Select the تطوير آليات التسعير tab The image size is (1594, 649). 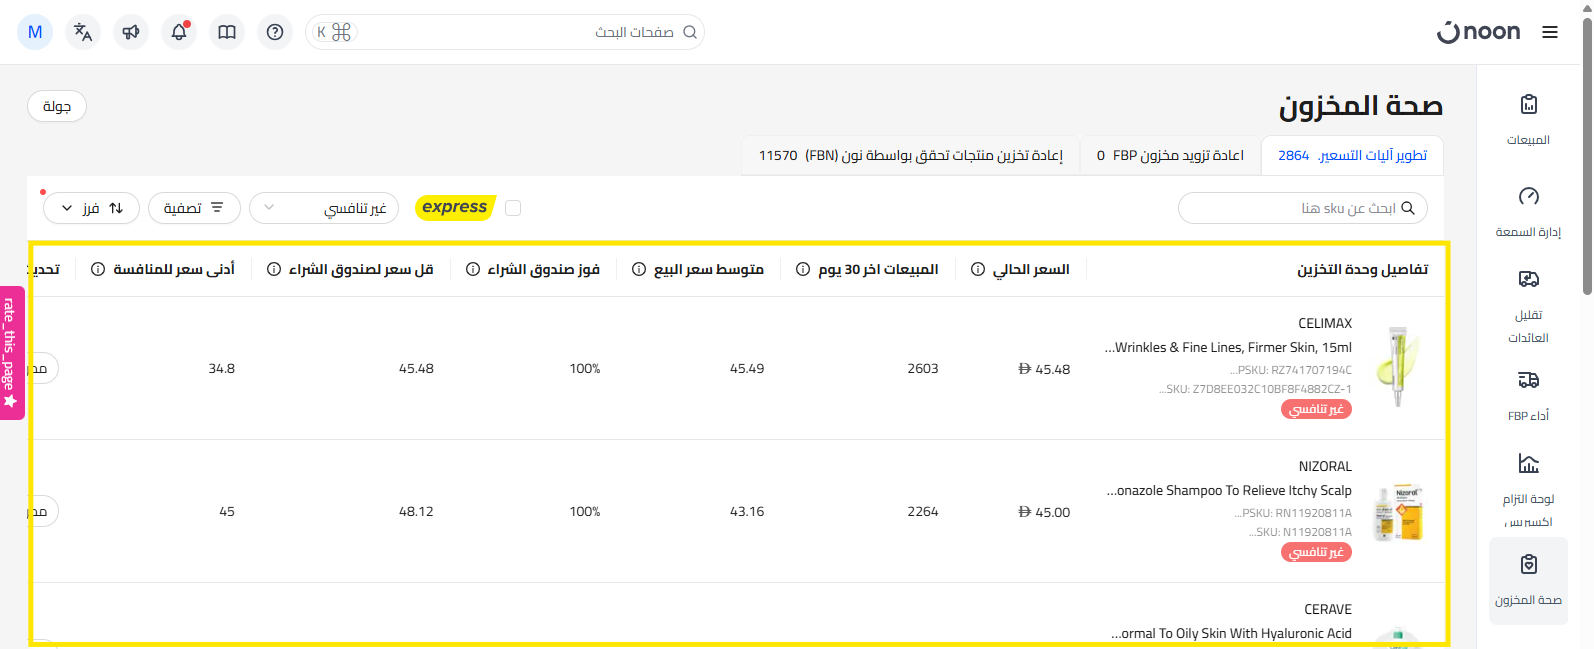(1352, 156)
